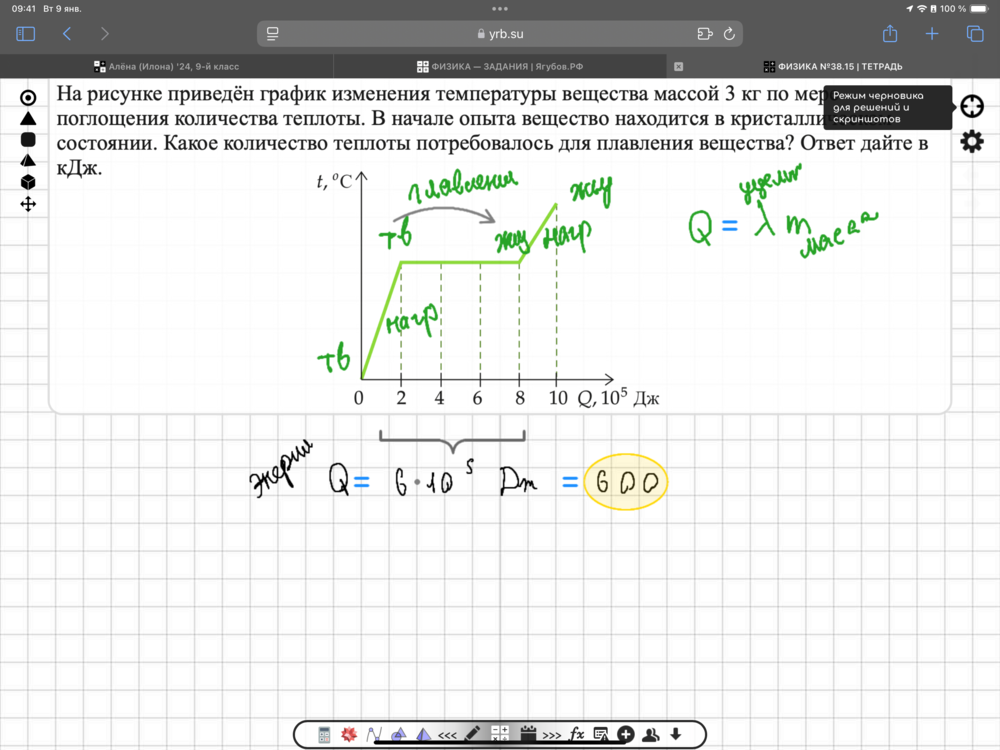Open the calculator tool in bottom toolbar
The height and width of the screenshot is (750, 1000).
(324, 735)
